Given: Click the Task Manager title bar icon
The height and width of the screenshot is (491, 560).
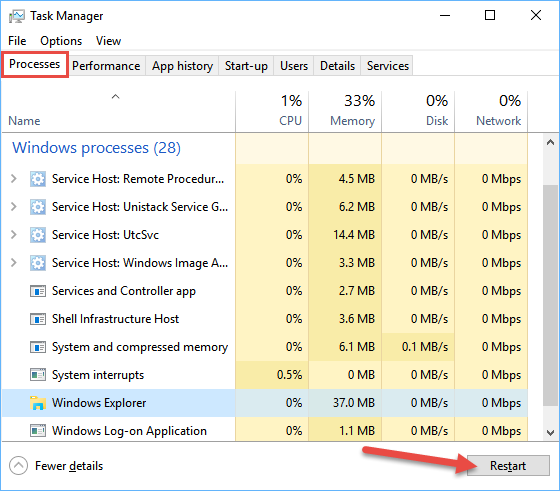Looking at the screenshot, I should [x=17, y=16].
